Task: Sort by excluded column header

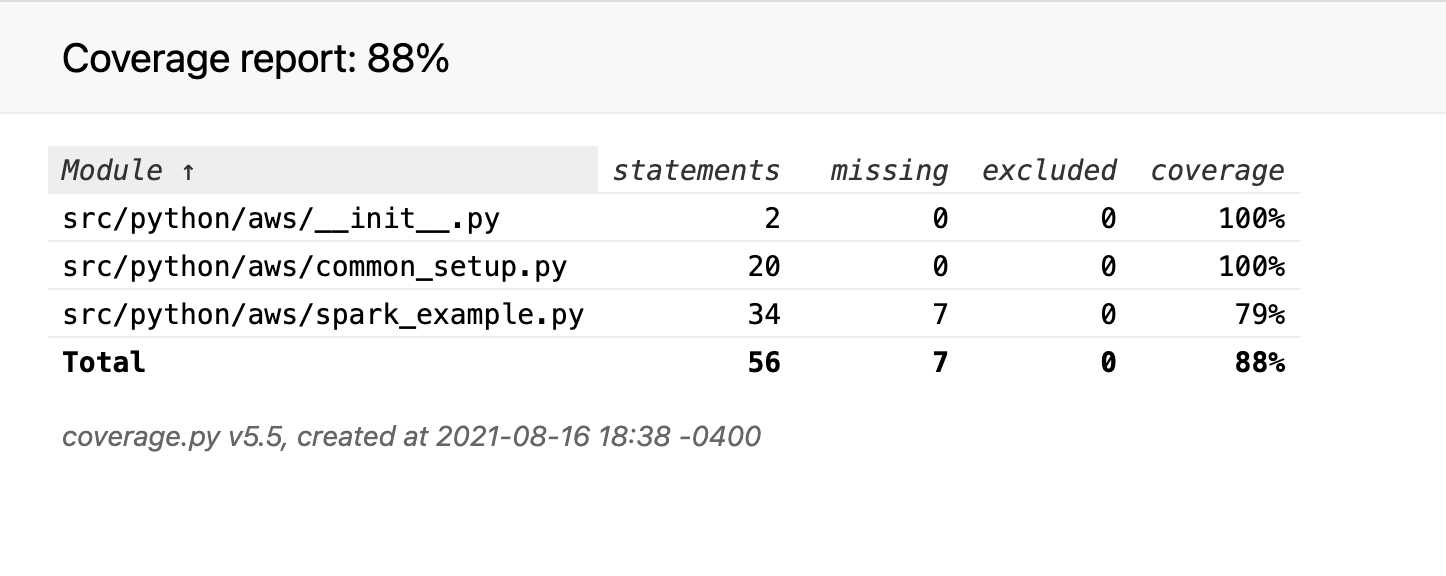Action: coord(1049,170)
